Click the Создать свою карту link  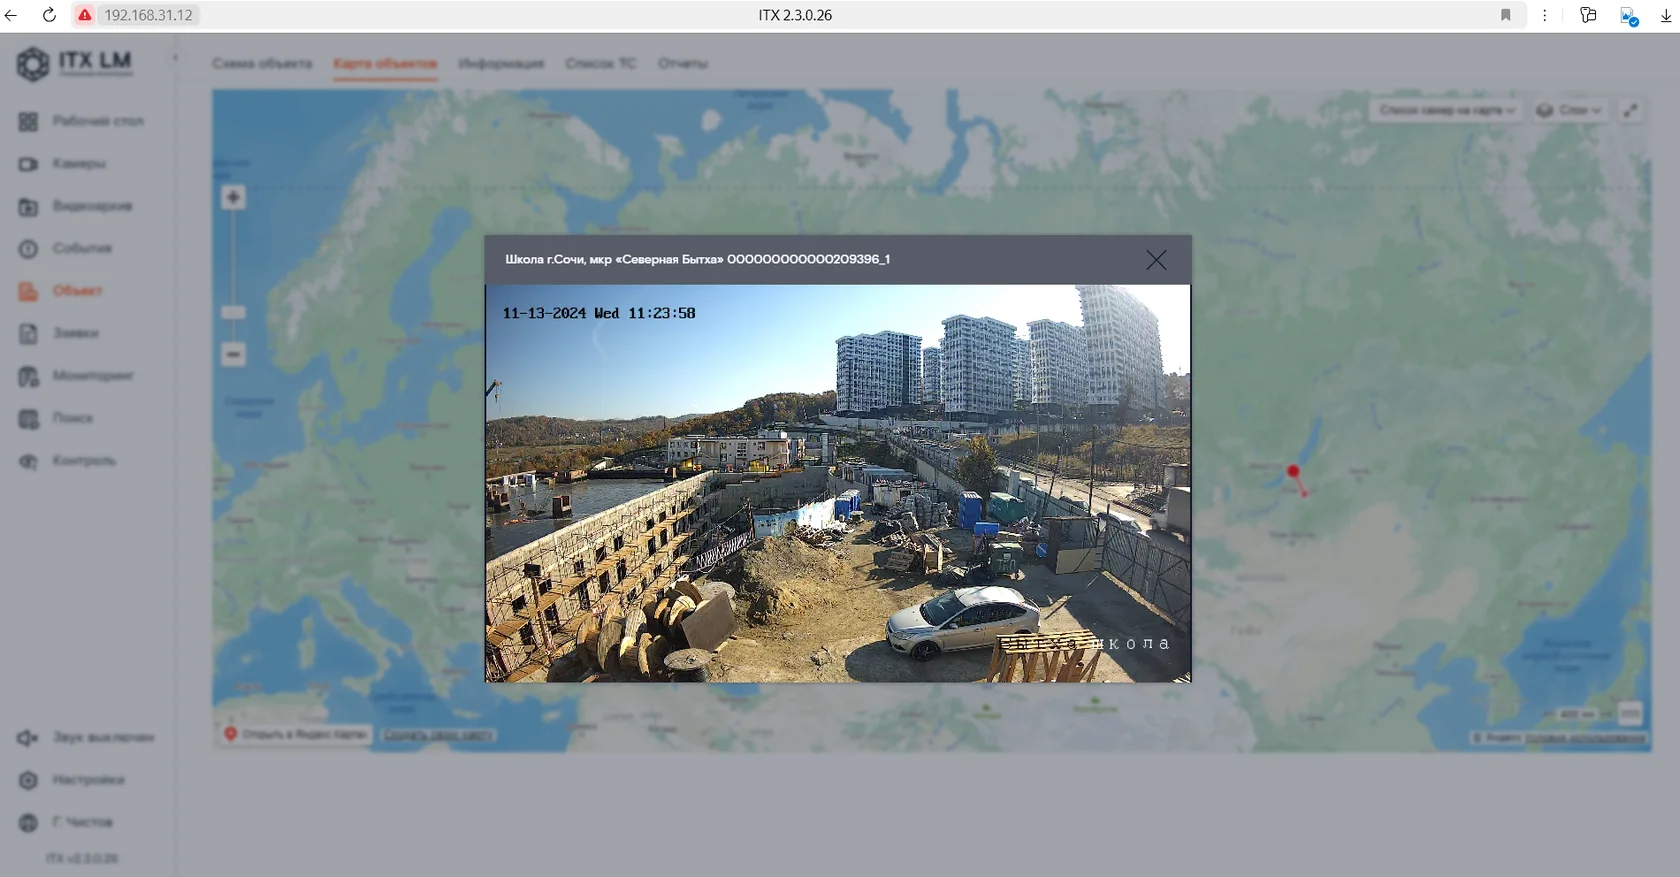click(x=439, y=735)
